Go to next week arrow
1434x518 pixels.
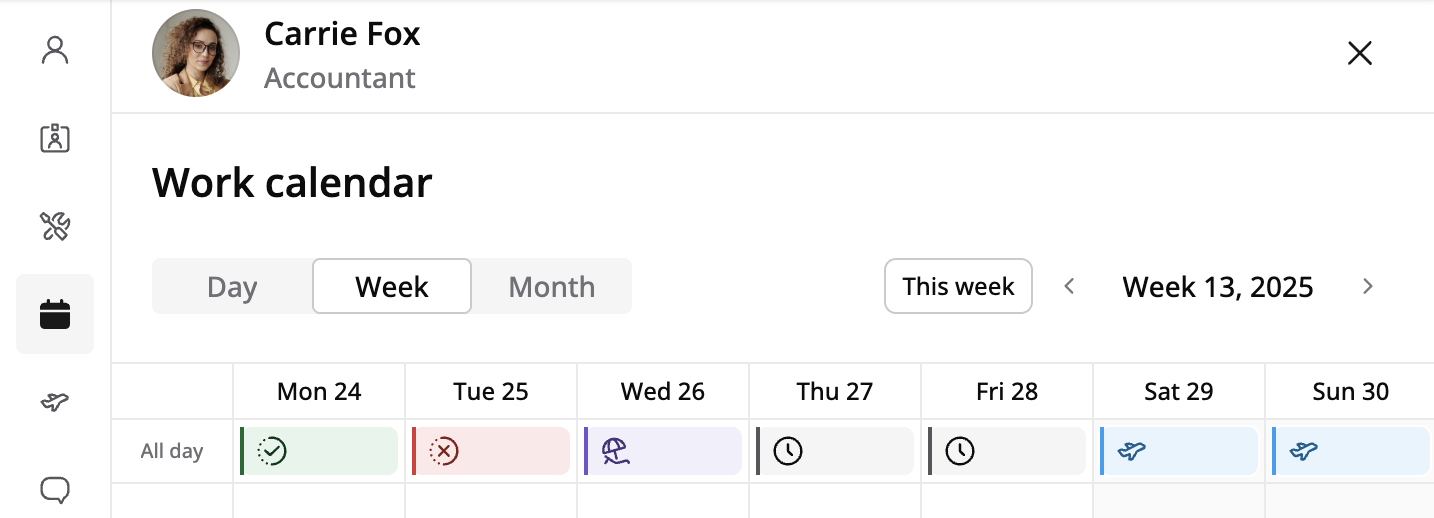(1368, 287)
